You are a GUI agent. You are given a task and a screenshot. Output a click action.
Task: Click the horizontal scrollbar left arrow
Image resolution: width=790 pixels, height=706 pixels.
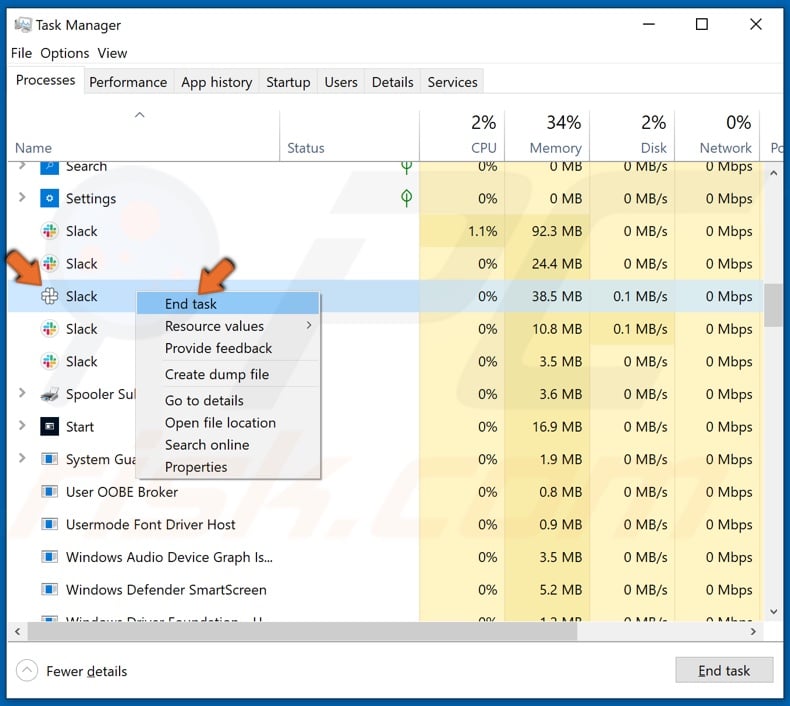click(x=18, y=631)
